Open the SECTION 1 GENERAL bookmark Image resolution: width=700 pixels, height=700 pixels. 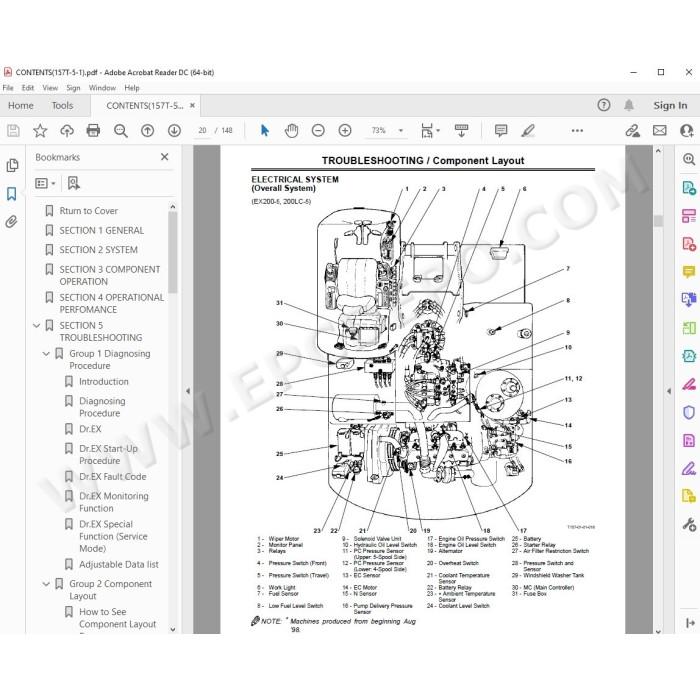tap(101, 230)
